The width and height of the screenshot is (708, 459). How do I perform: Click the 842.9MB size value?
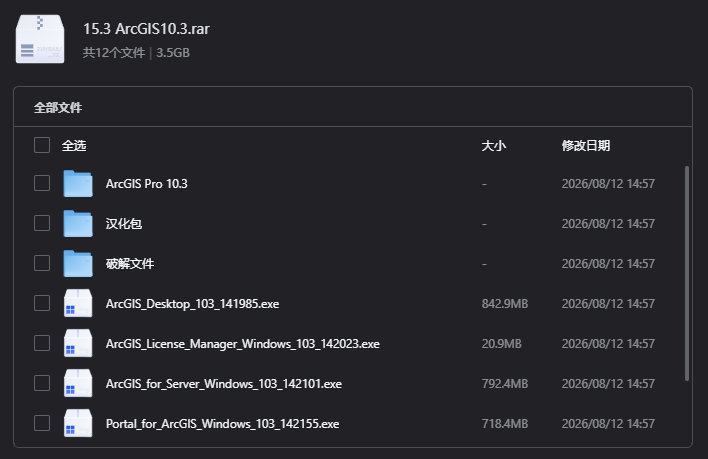tap(505, 304)
